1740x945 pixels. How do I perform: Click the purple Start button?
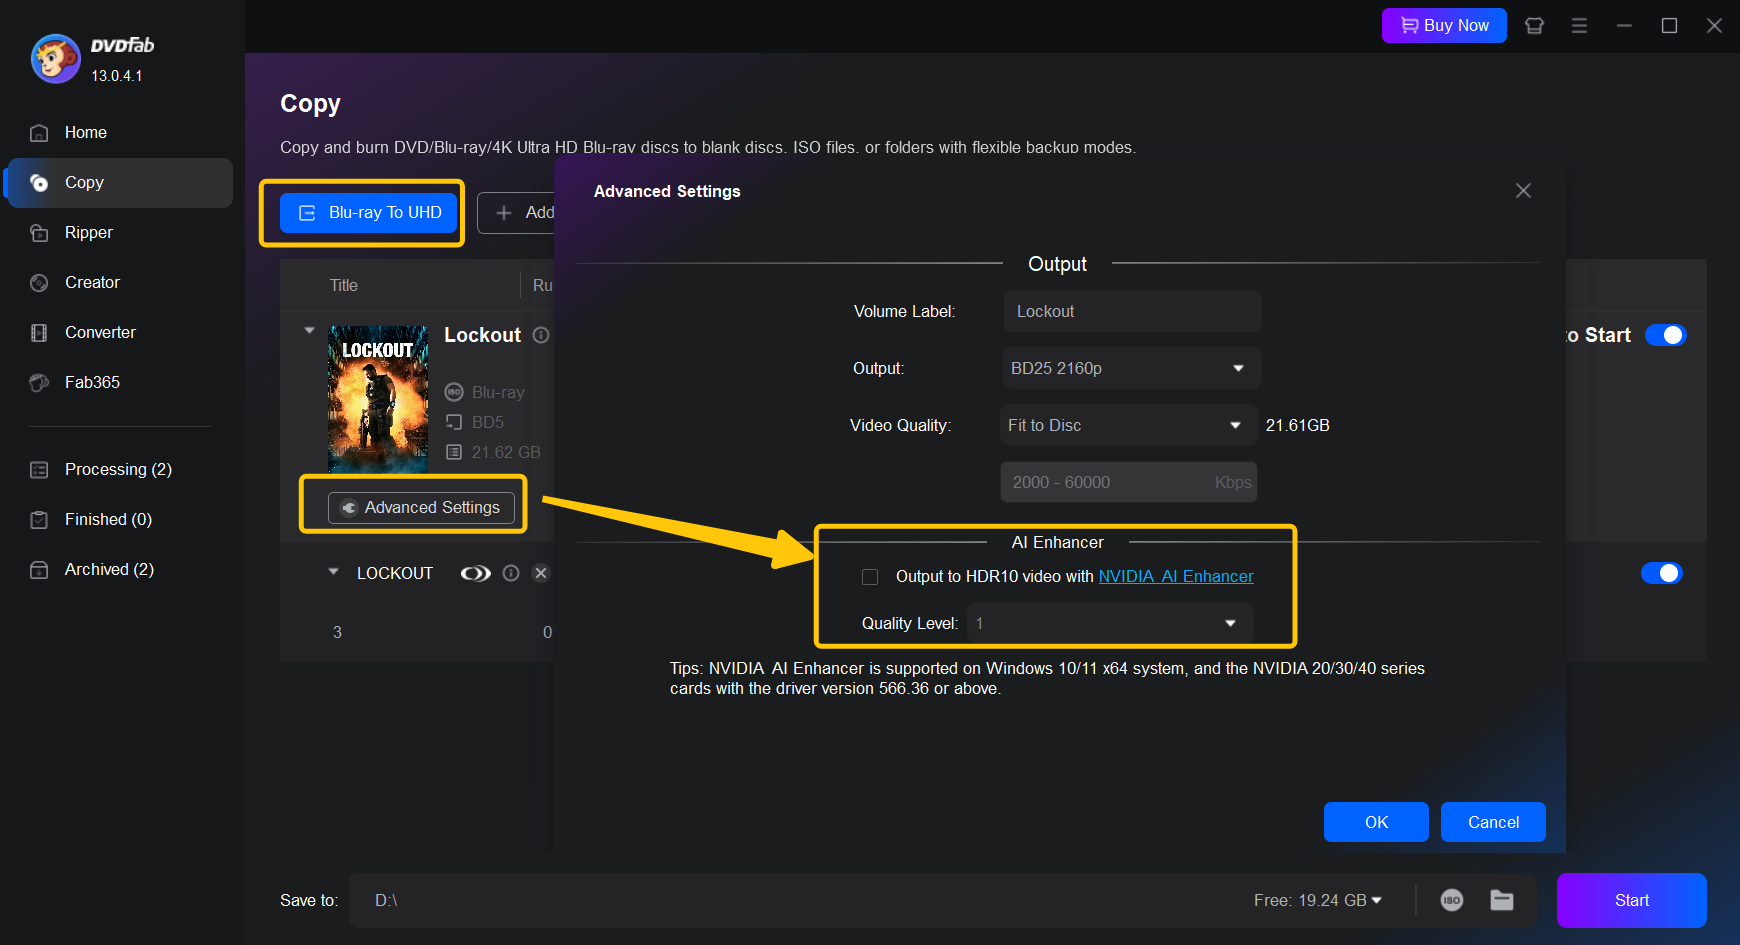click(1631, 900)
